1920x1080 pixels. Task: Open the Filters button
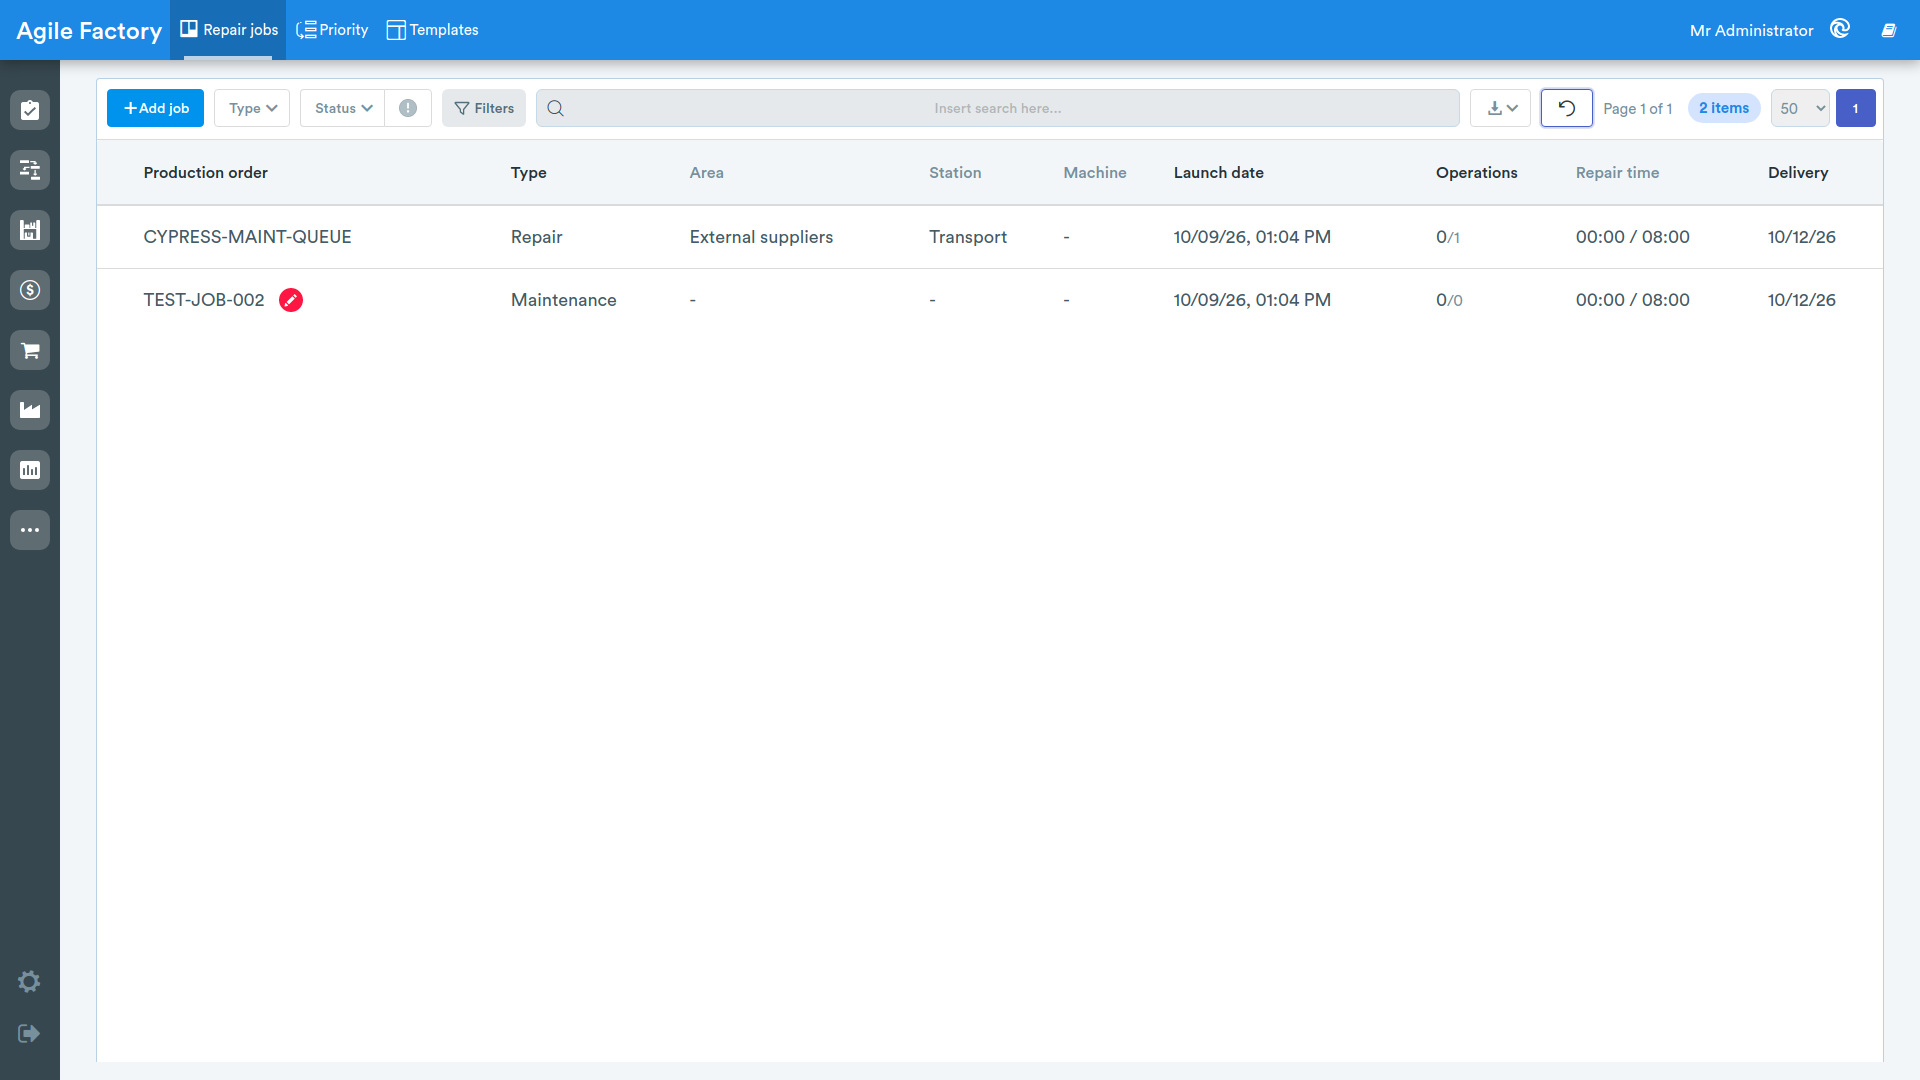point(484,108)
